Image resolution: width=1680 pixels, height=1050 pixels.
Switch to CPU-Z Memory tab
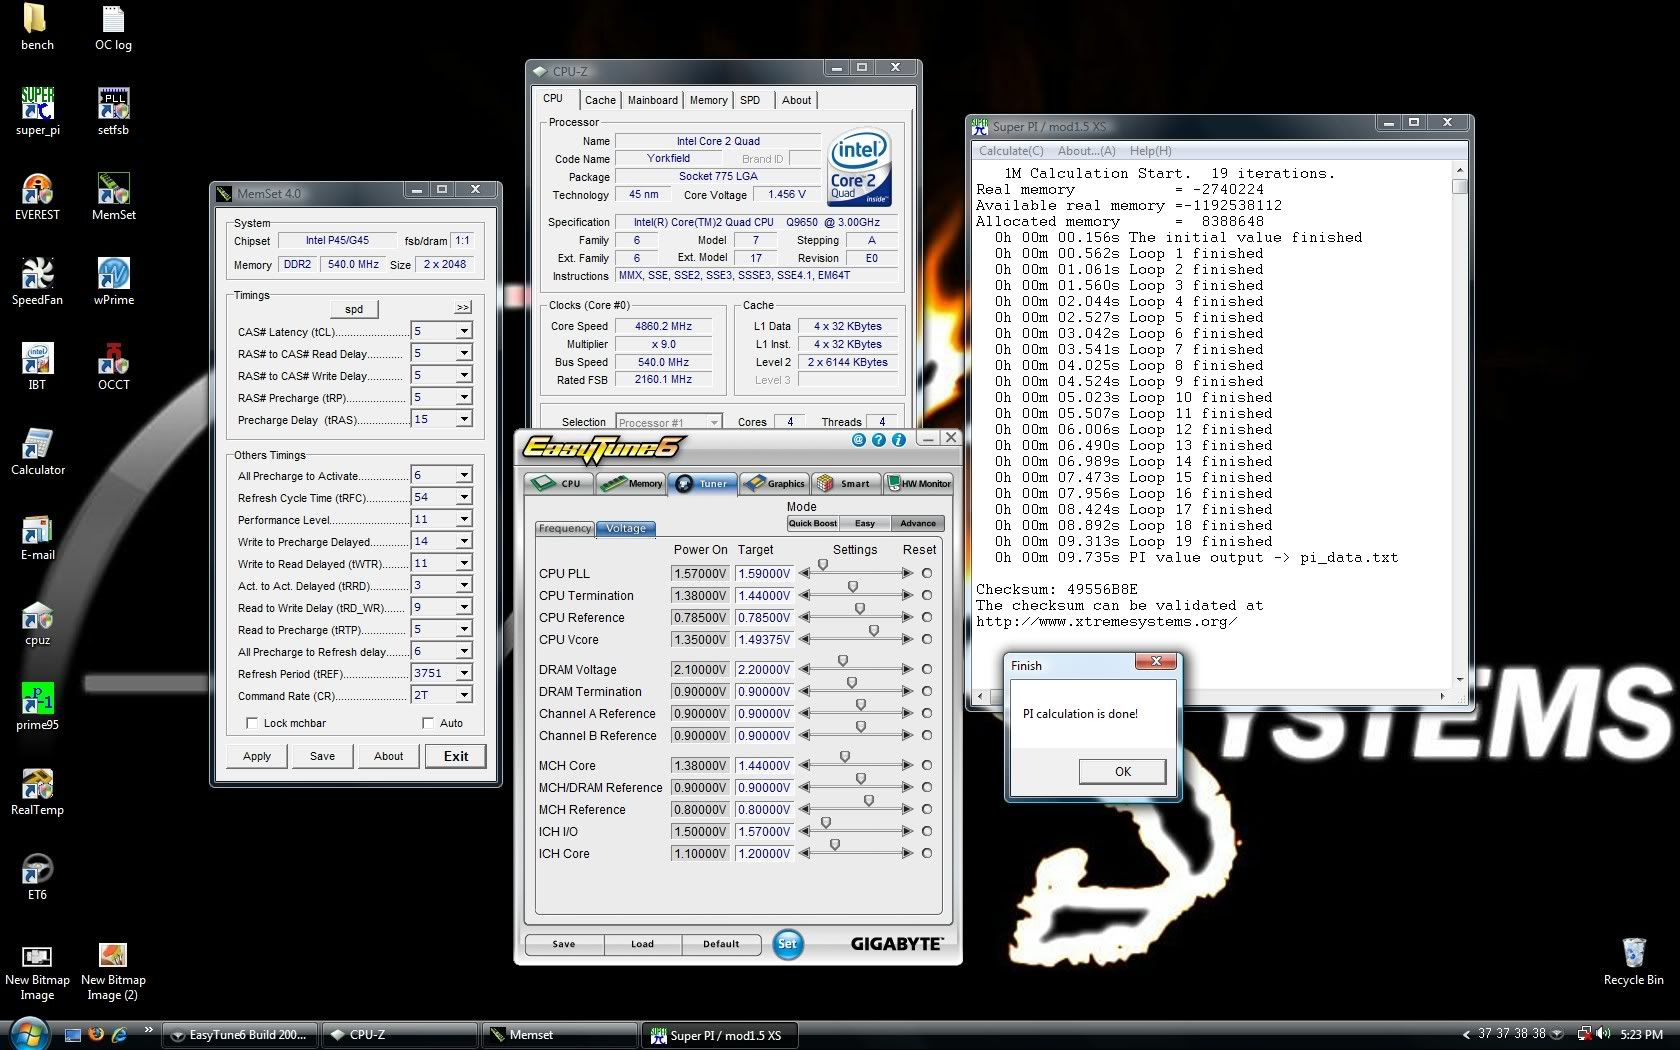pos(708,100)
